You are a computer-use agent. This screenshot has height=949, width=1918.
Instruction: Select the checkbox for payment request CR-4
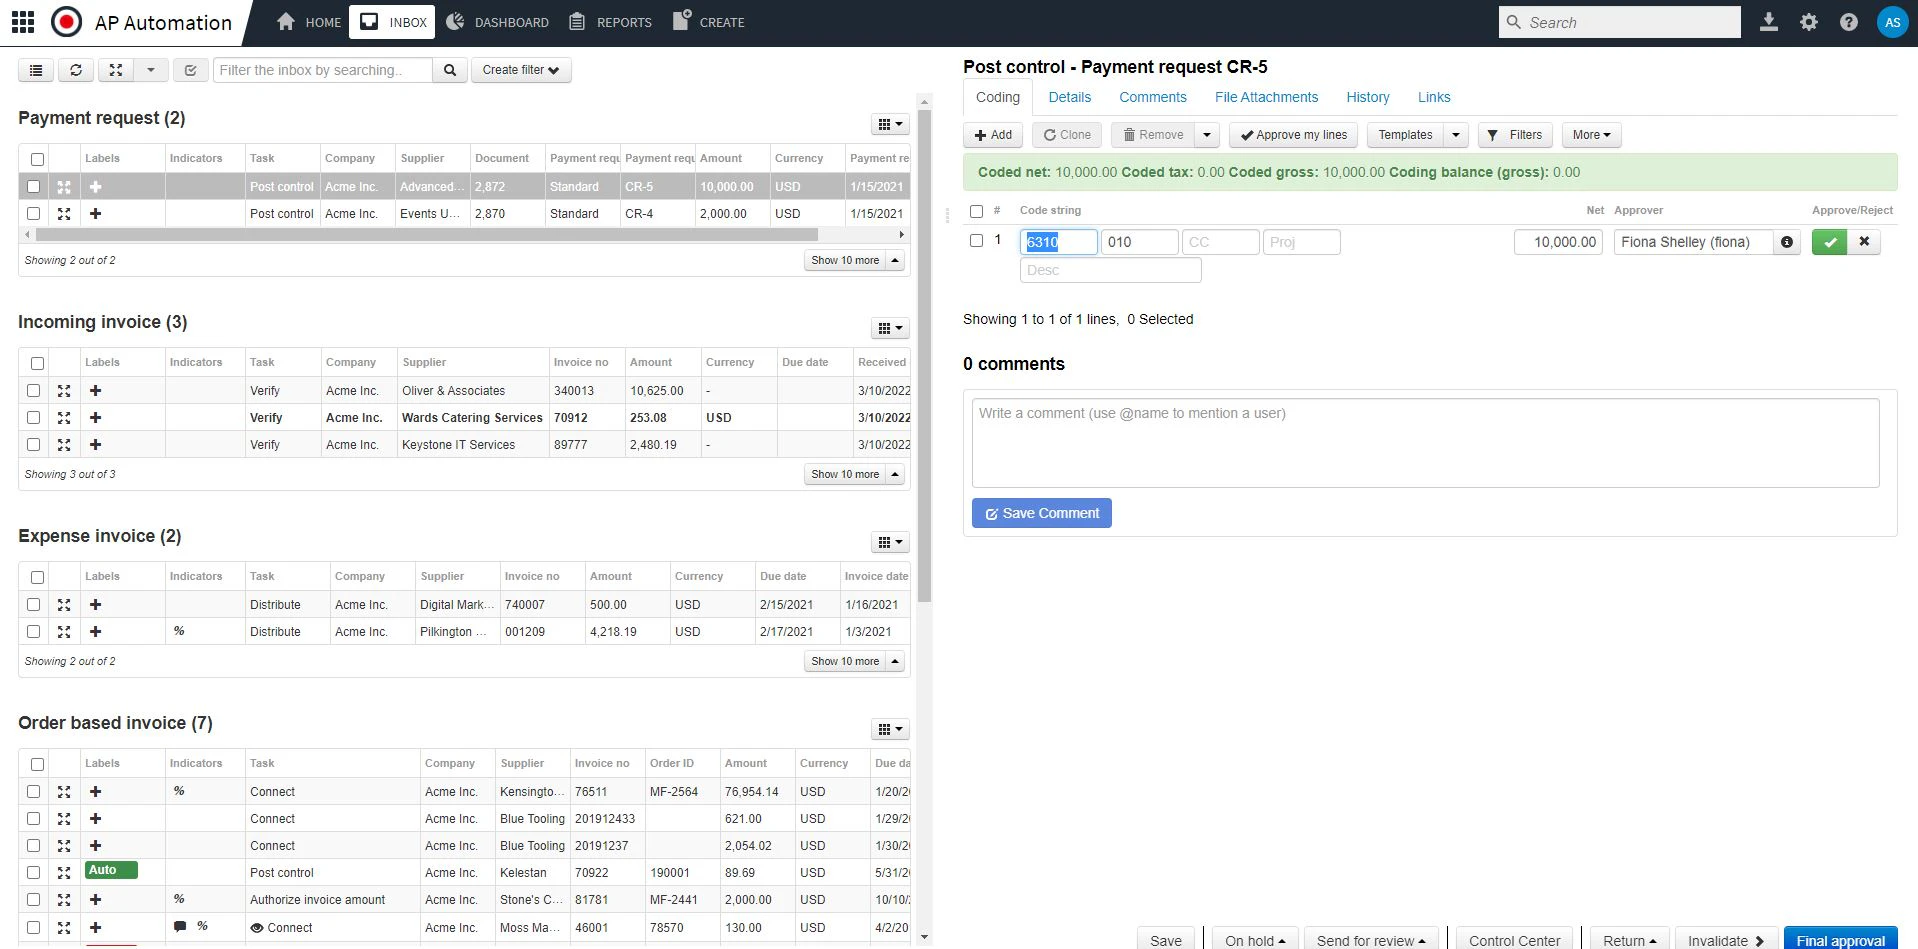(33, 213)
